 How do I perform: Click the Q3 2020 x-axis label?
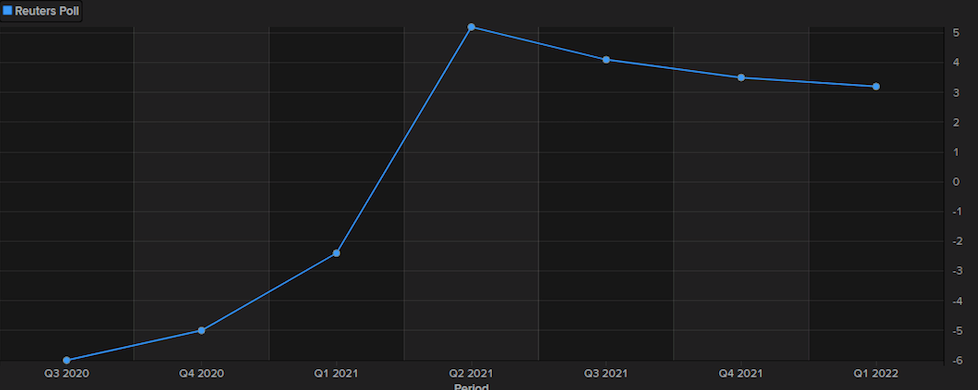click(67, 374)
